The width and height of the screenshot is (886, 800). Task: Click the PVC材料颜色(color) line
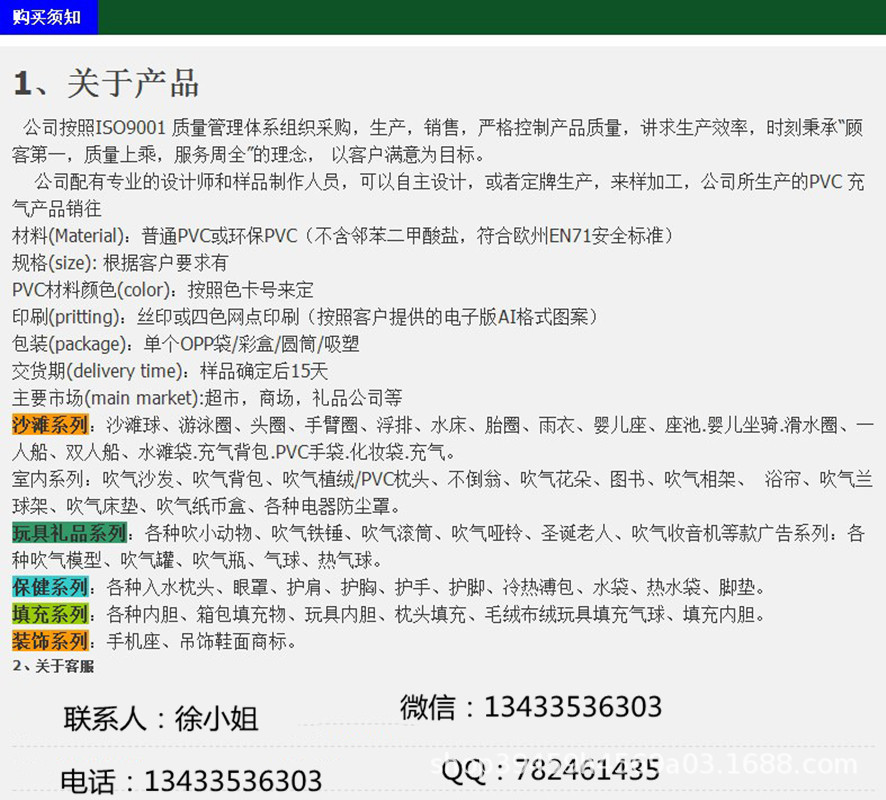pos(163,290)
